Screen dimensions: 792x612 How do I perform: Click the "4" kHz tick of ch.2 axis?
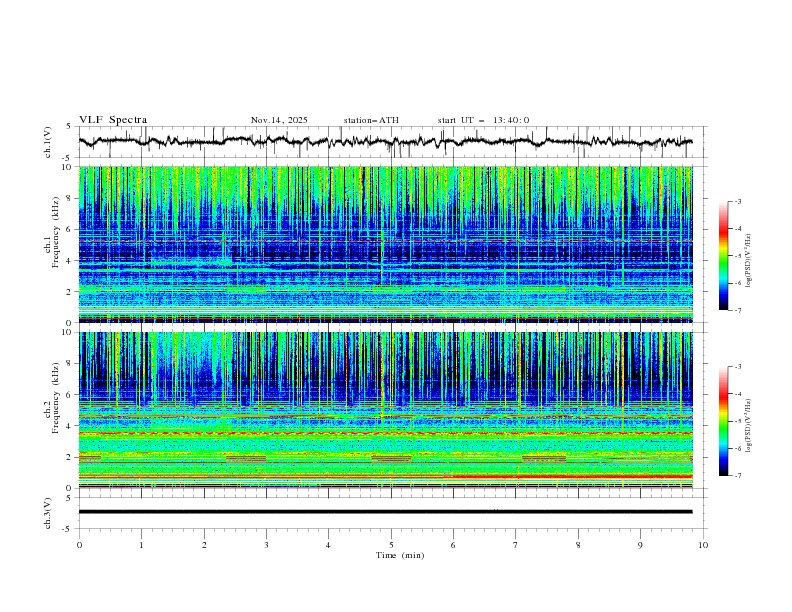[x=71, y=426]
